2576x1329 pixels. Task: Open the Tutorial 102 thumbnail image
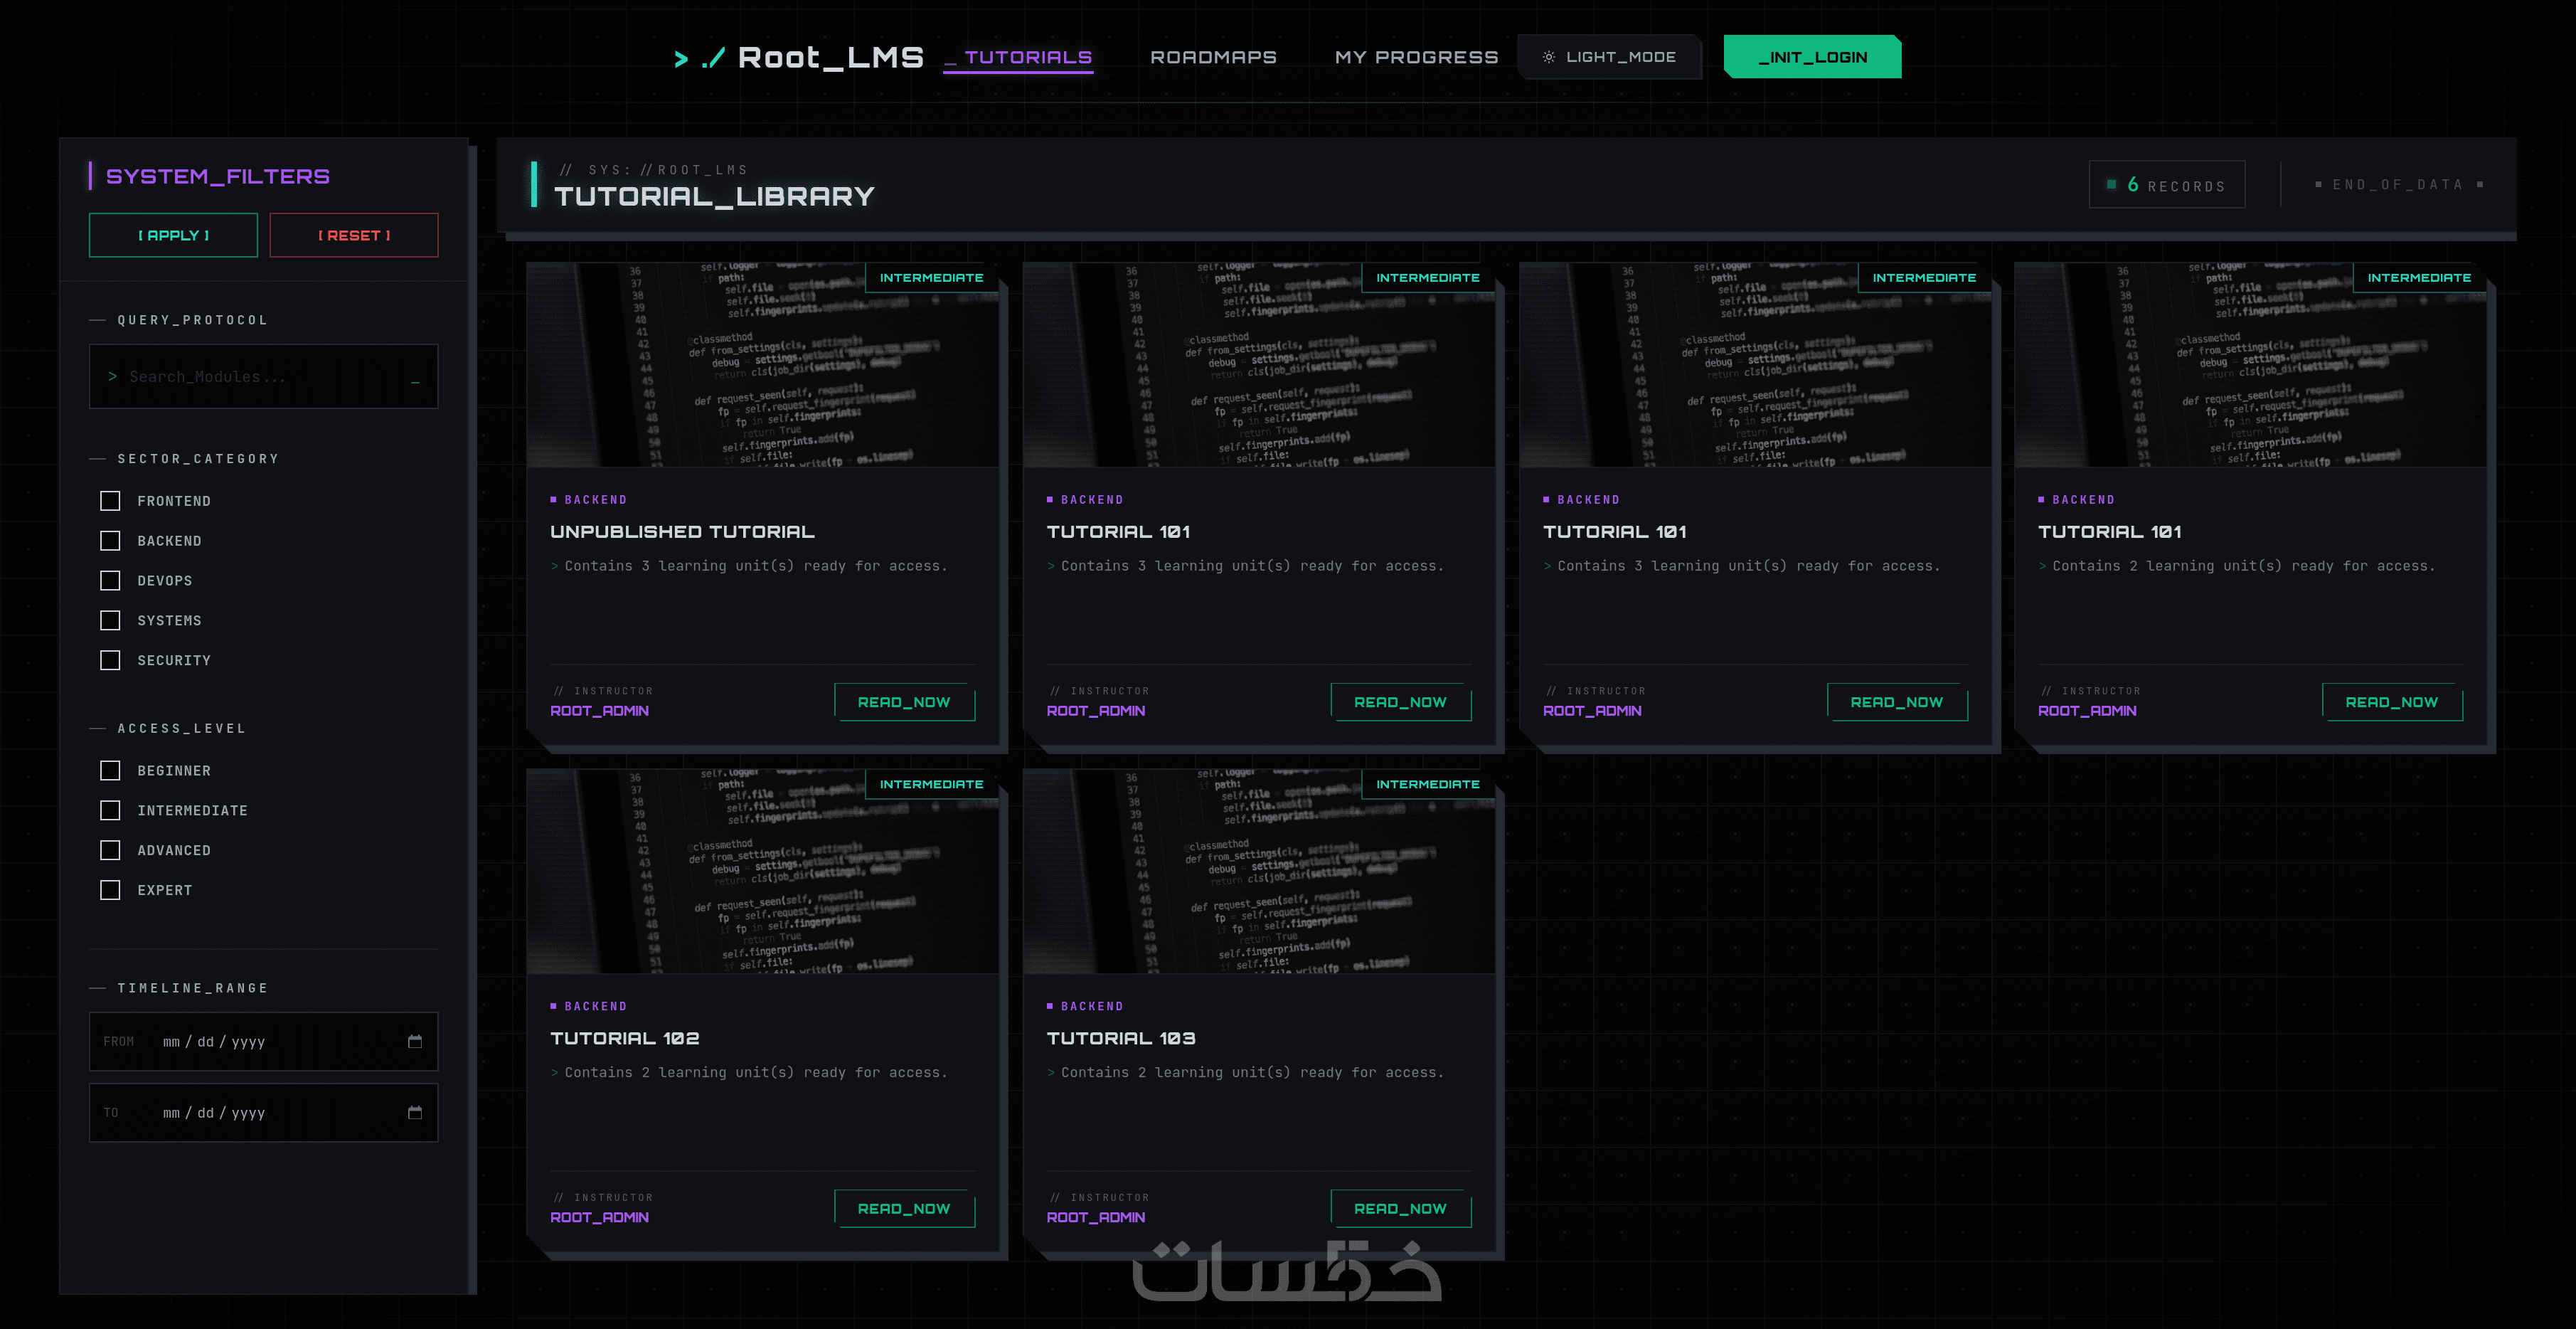click(x=762, y=872)
